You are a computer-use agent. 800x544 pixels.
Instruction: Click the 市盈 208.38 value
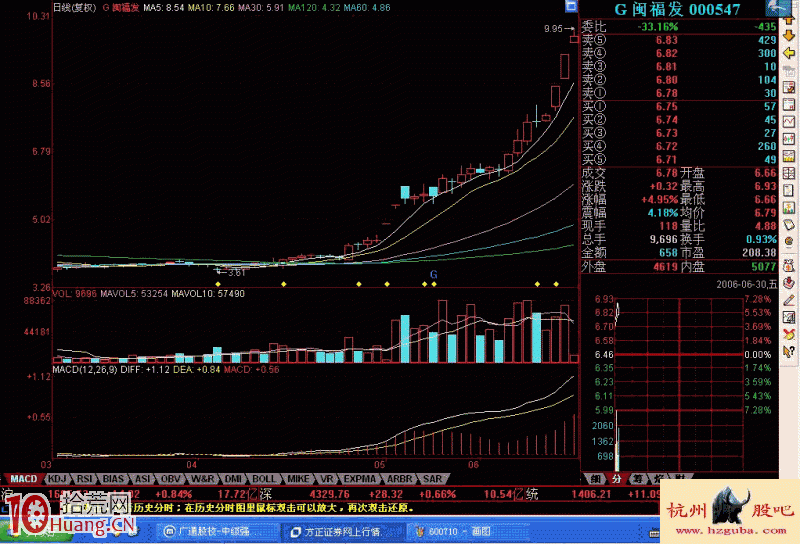point(759,252)
